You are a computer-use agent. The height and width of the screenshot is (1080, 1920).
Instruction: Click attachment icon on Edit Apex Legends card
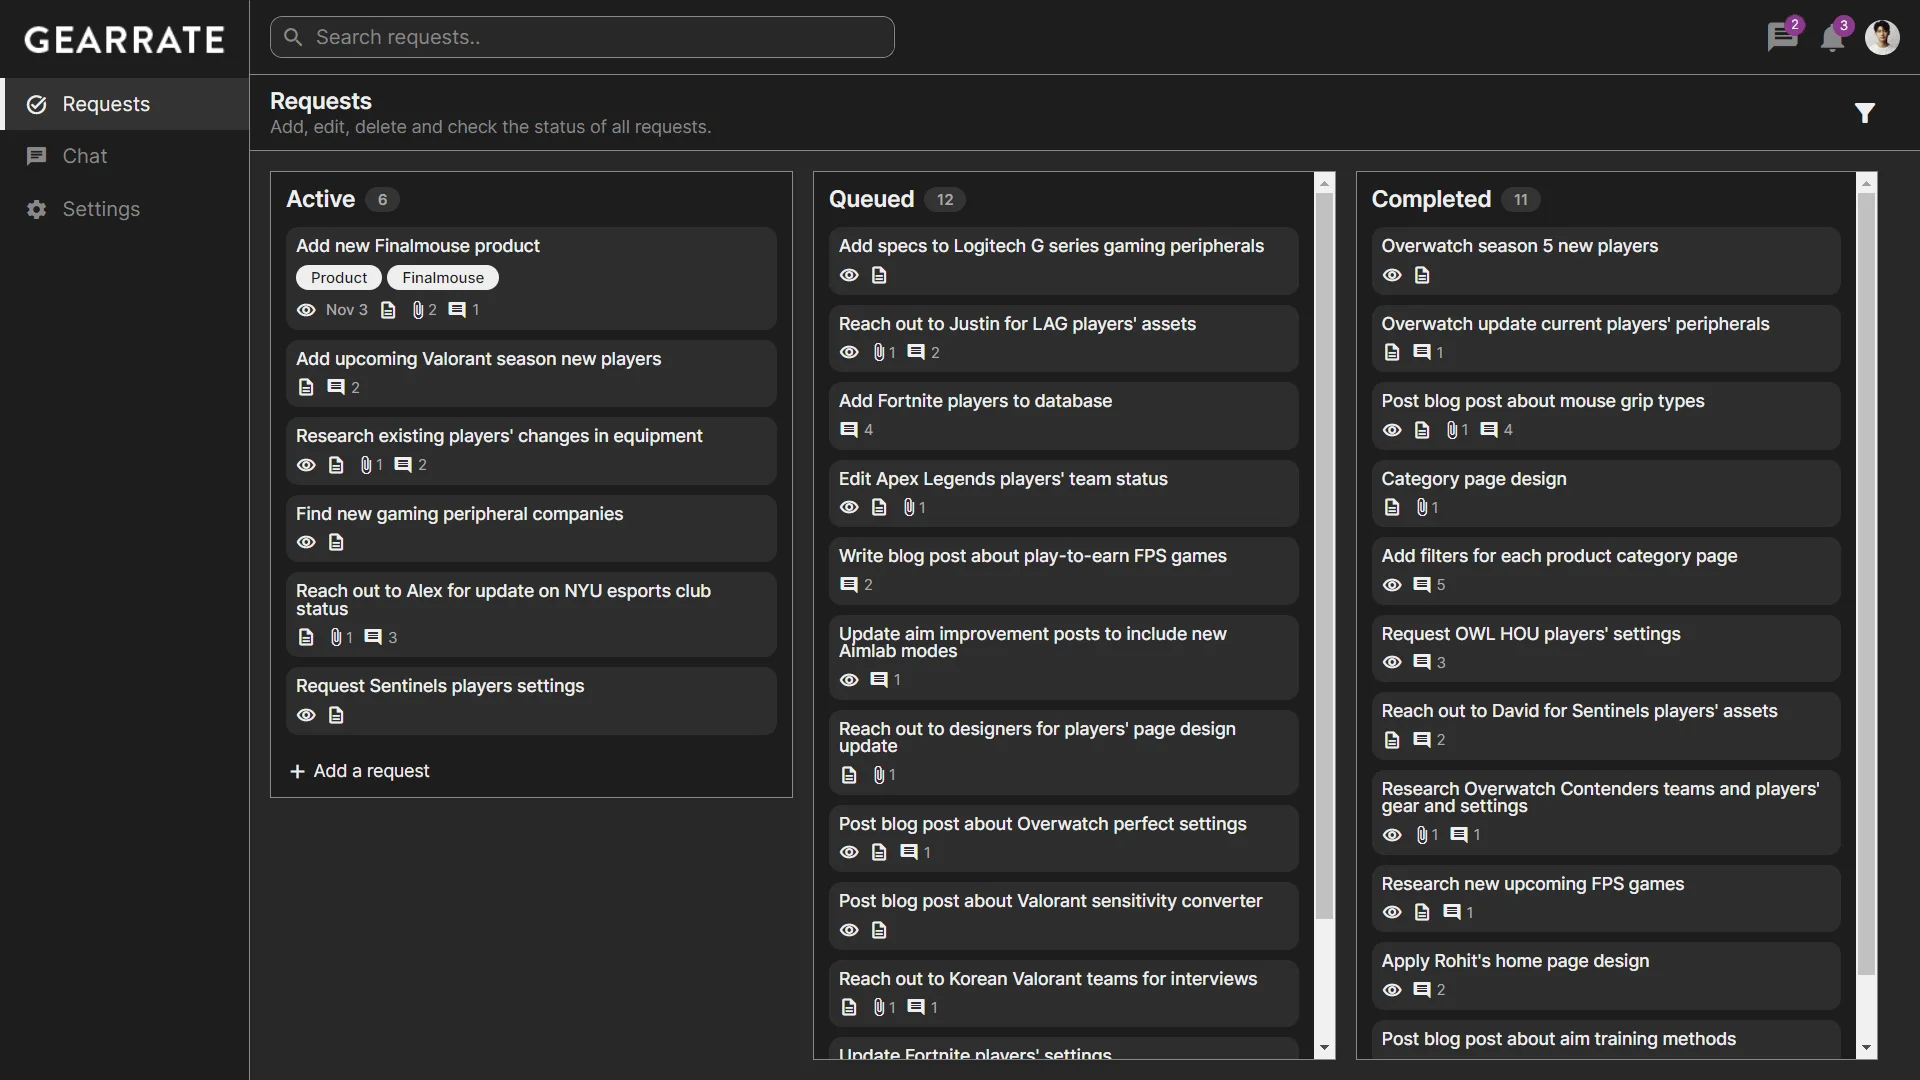909,508
